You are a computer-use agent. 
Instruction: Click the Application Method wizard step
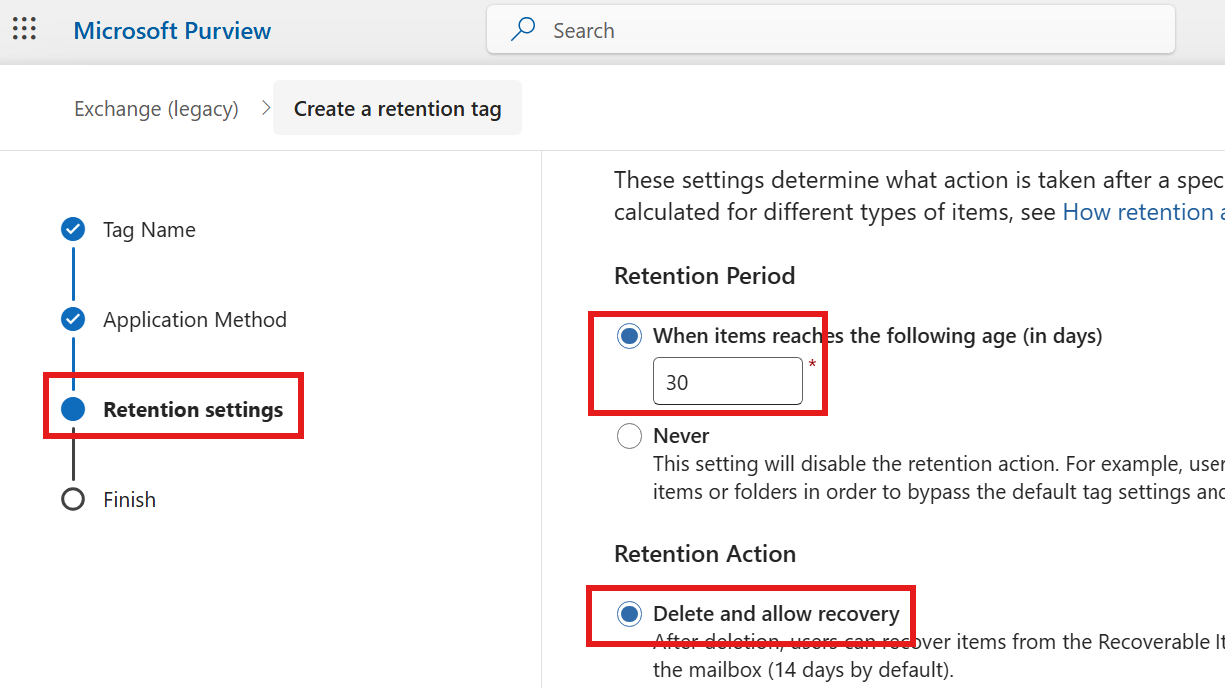[x=195, y=319]
